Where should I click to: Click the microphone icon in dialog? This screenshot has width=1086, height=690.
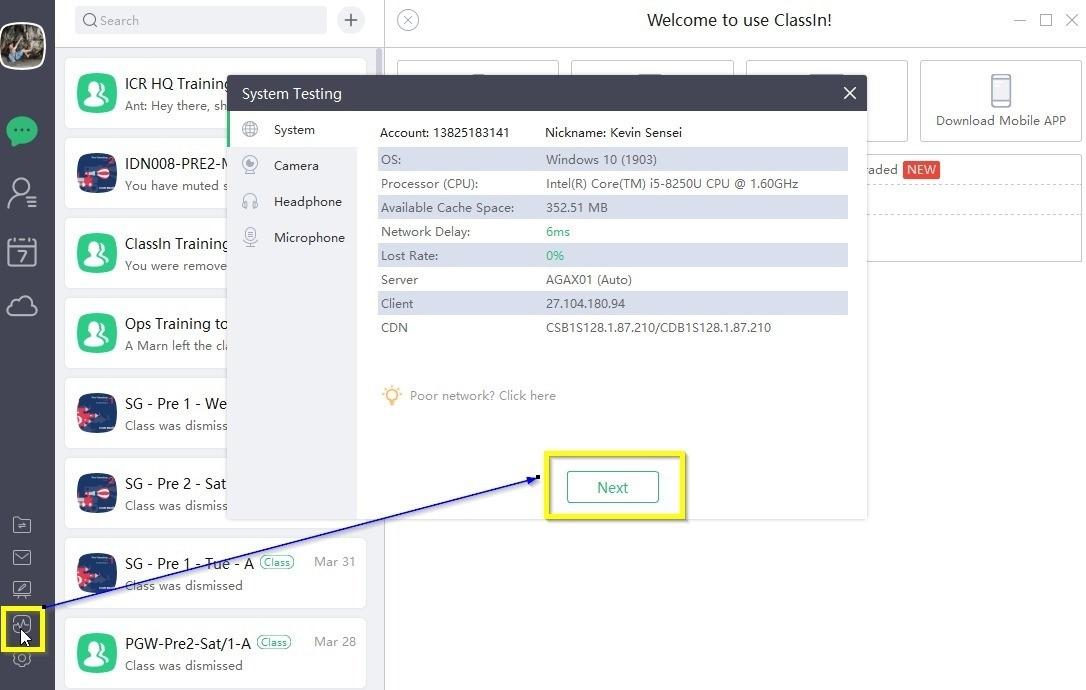pyautogui.click(x=250, y=238)
